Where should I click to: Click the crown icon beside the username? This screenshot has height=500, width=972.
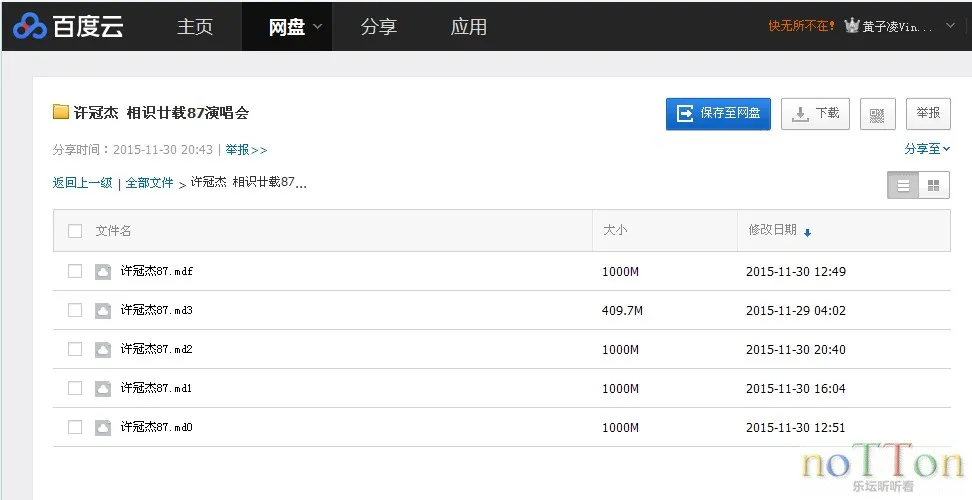pyautogui.click(x=852, y=25)
